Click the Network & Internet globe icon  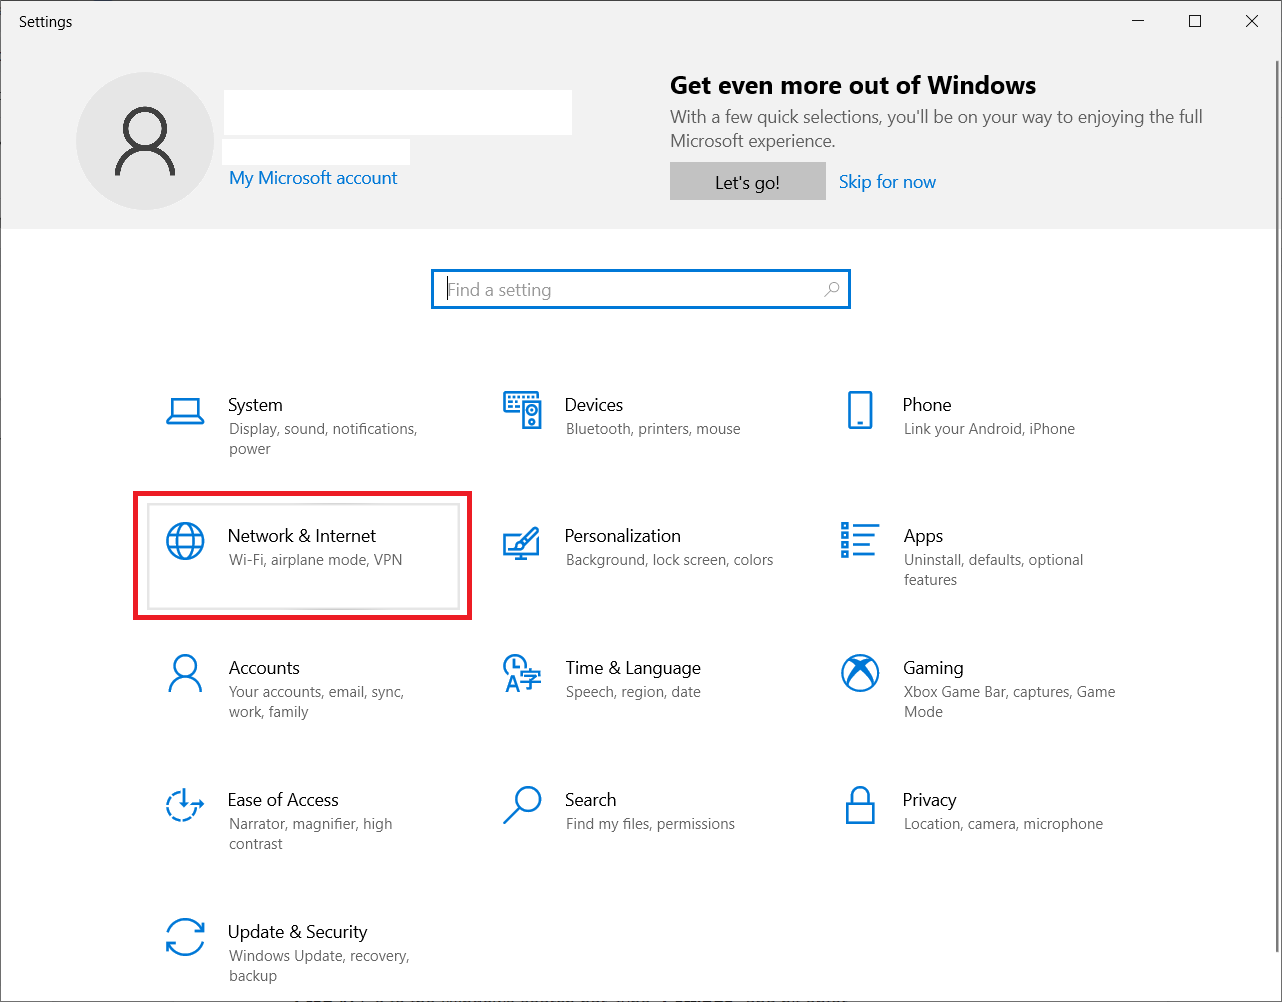tap(185, 541)
